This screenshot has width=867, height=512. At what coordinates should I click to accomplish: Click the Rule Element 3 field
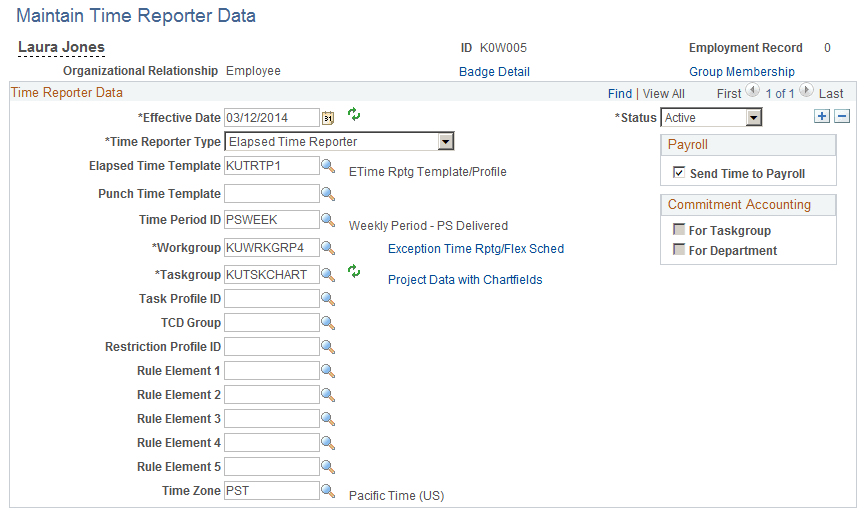click(x=271, y=419)
